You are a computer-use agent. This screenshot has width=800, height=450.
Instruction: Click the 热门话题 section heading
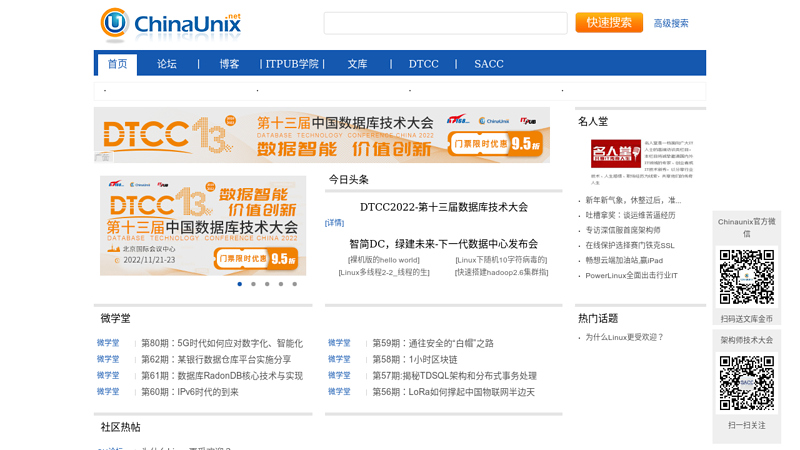point(598,319)
